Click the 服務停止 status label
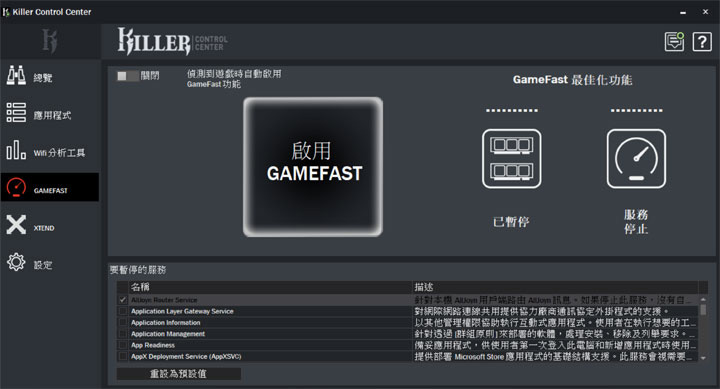 coord(636,222)
